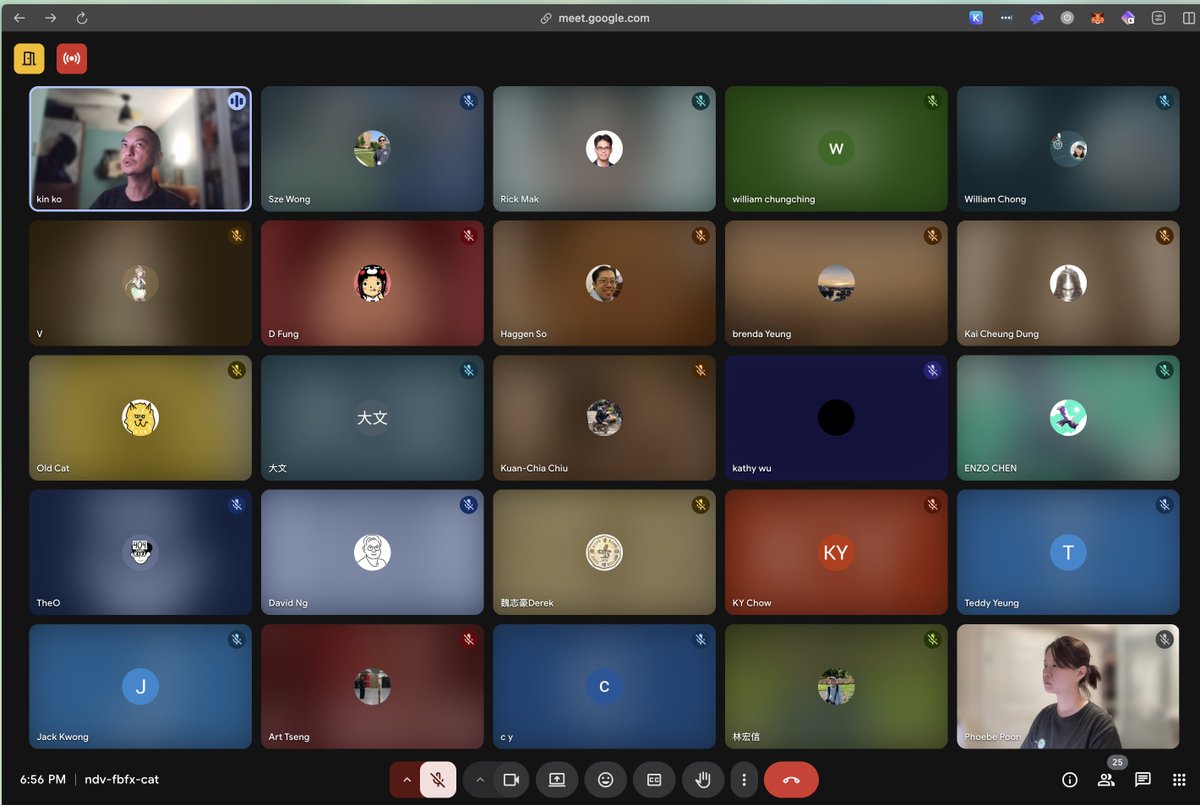1200x805 pixels.
Task: Open the fox extension icon
Action: pyautogui.click(x=1097, y=18)
